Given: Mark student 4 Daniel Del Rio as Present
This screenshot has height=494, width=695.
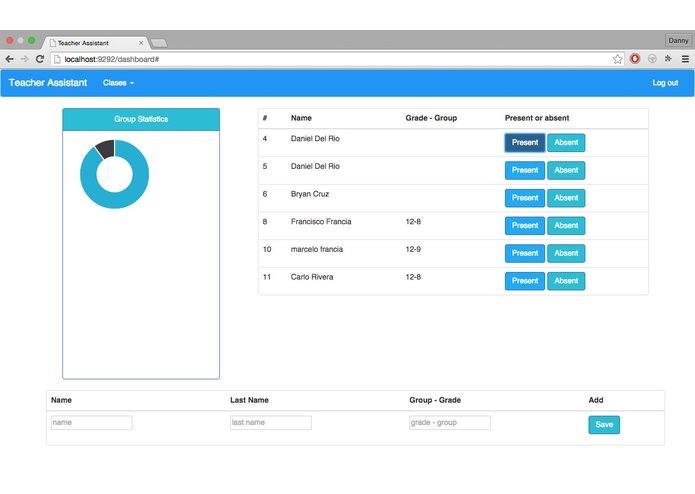Looking at the screenshot, I should coord(525,143).
